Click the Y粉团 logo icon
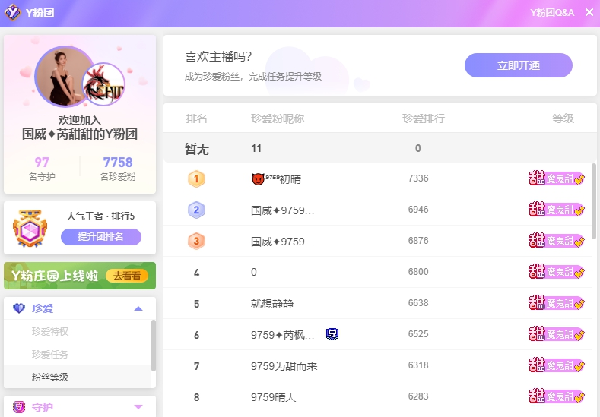 13,12
